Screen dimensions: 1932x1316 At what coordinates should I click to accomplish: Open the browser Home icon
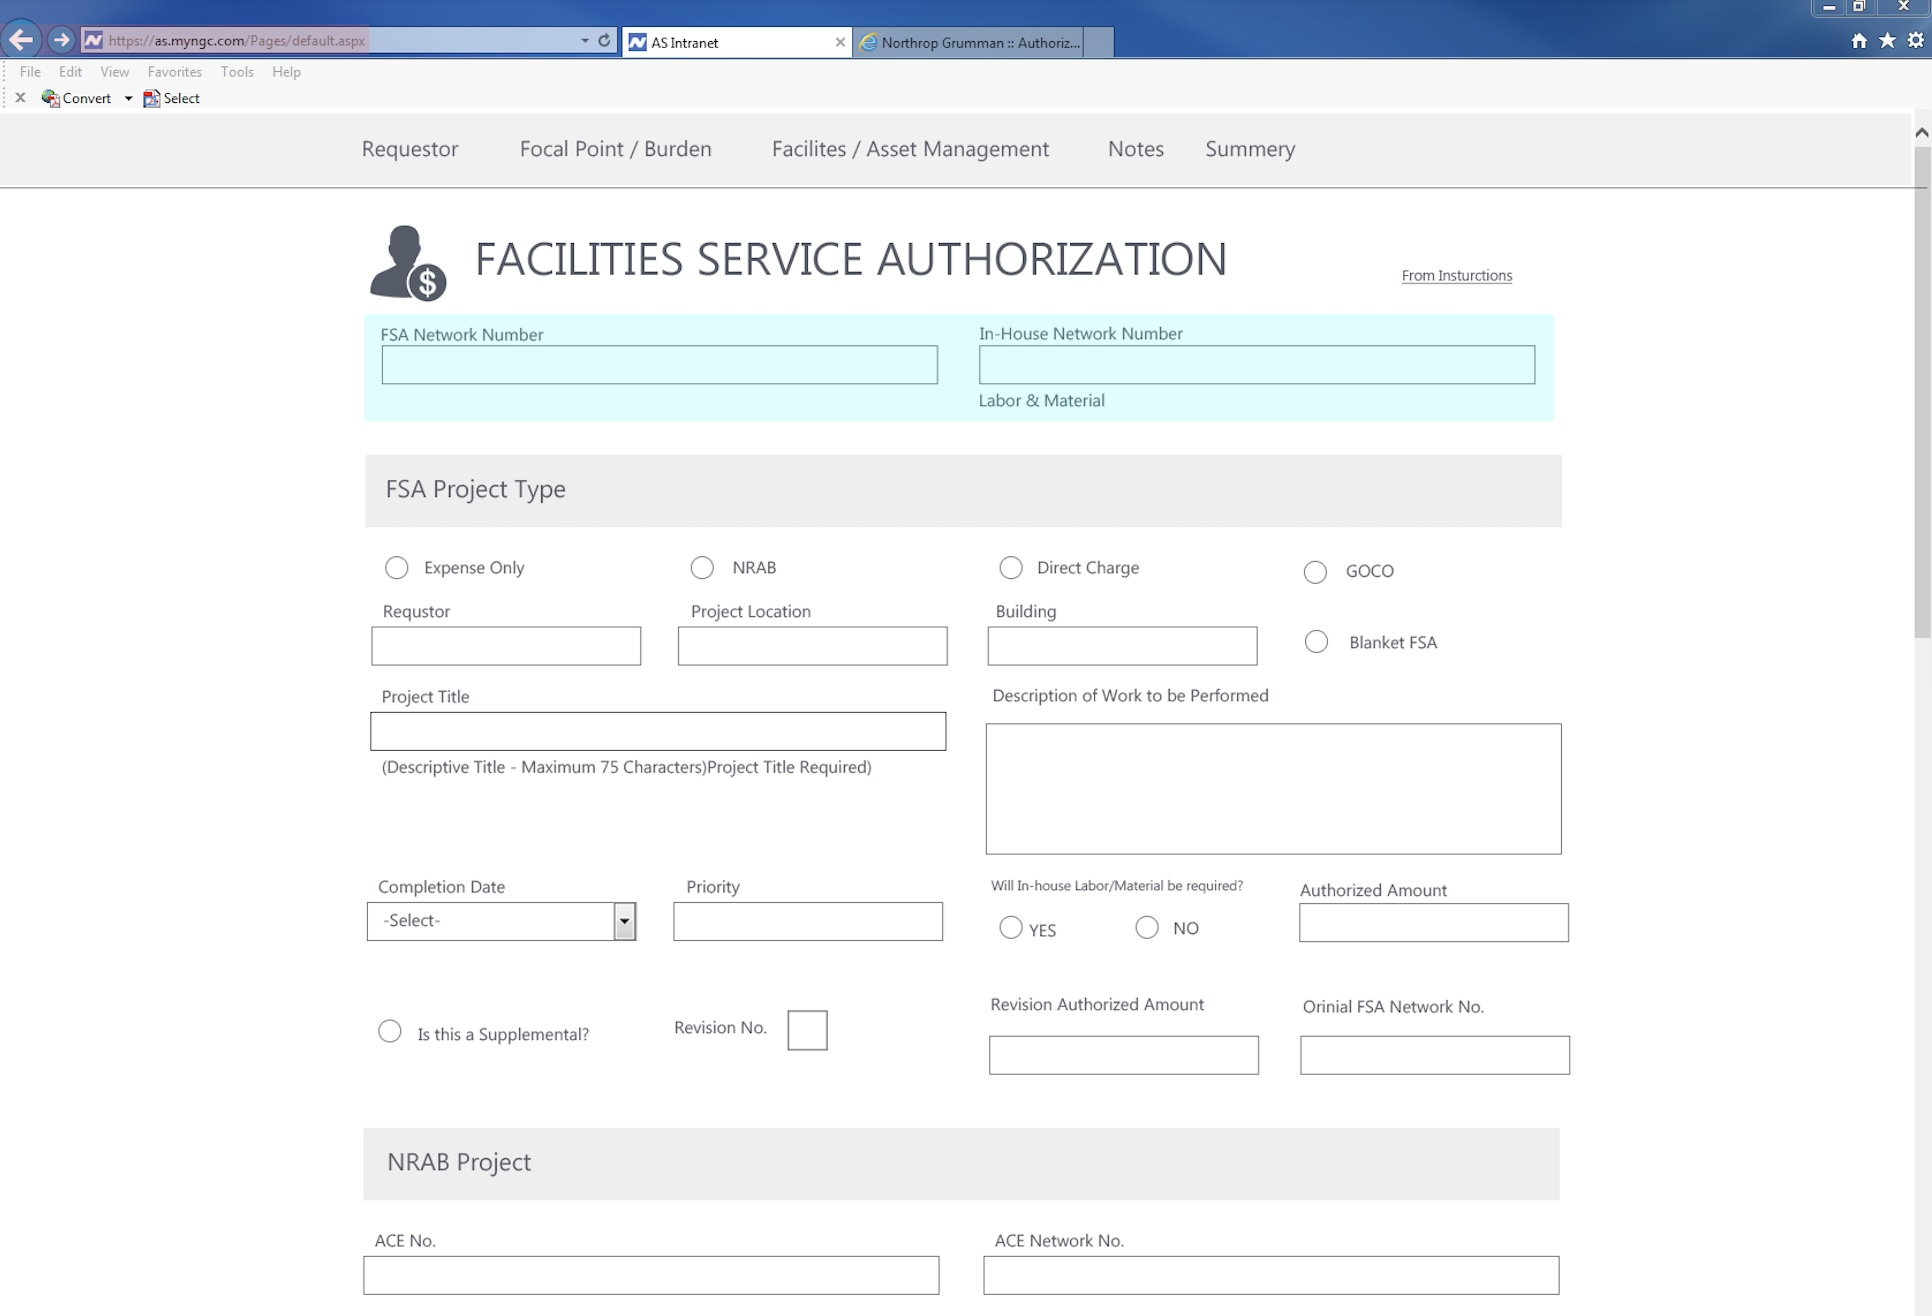(x=1859, y=41)
